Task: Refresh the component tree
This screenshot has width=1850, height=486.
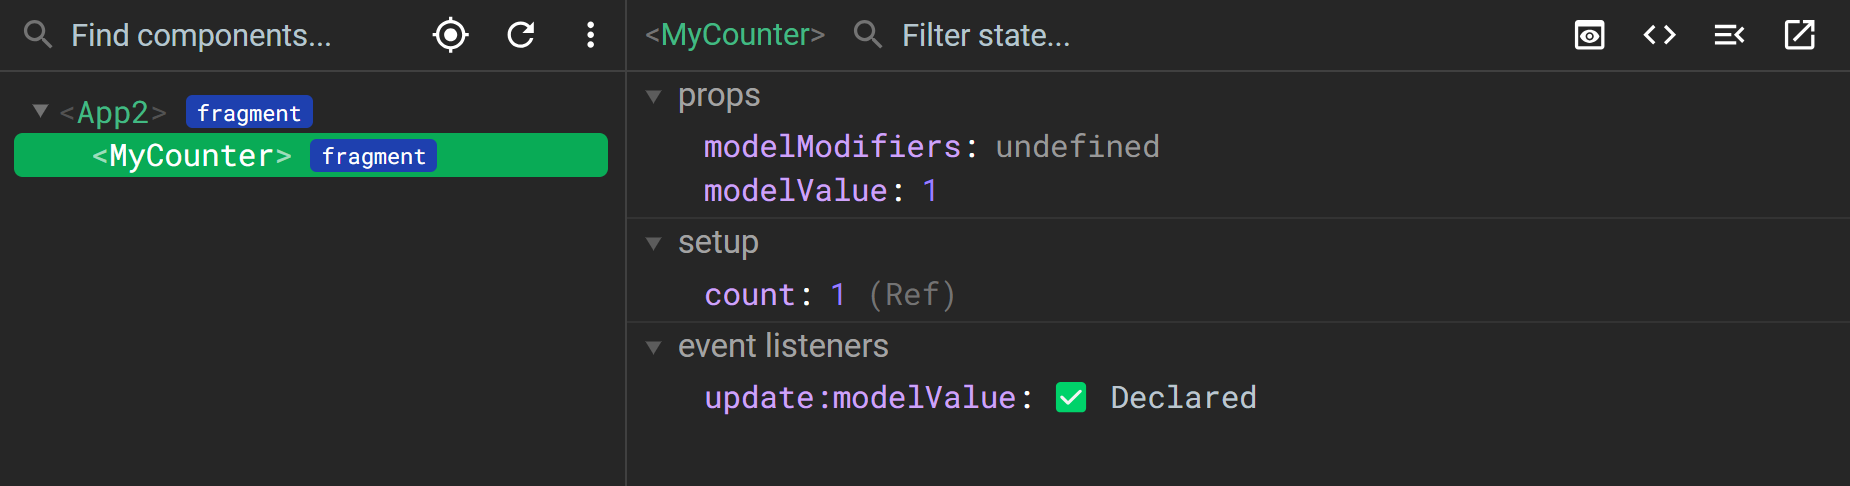Action: tap(521, 35)
